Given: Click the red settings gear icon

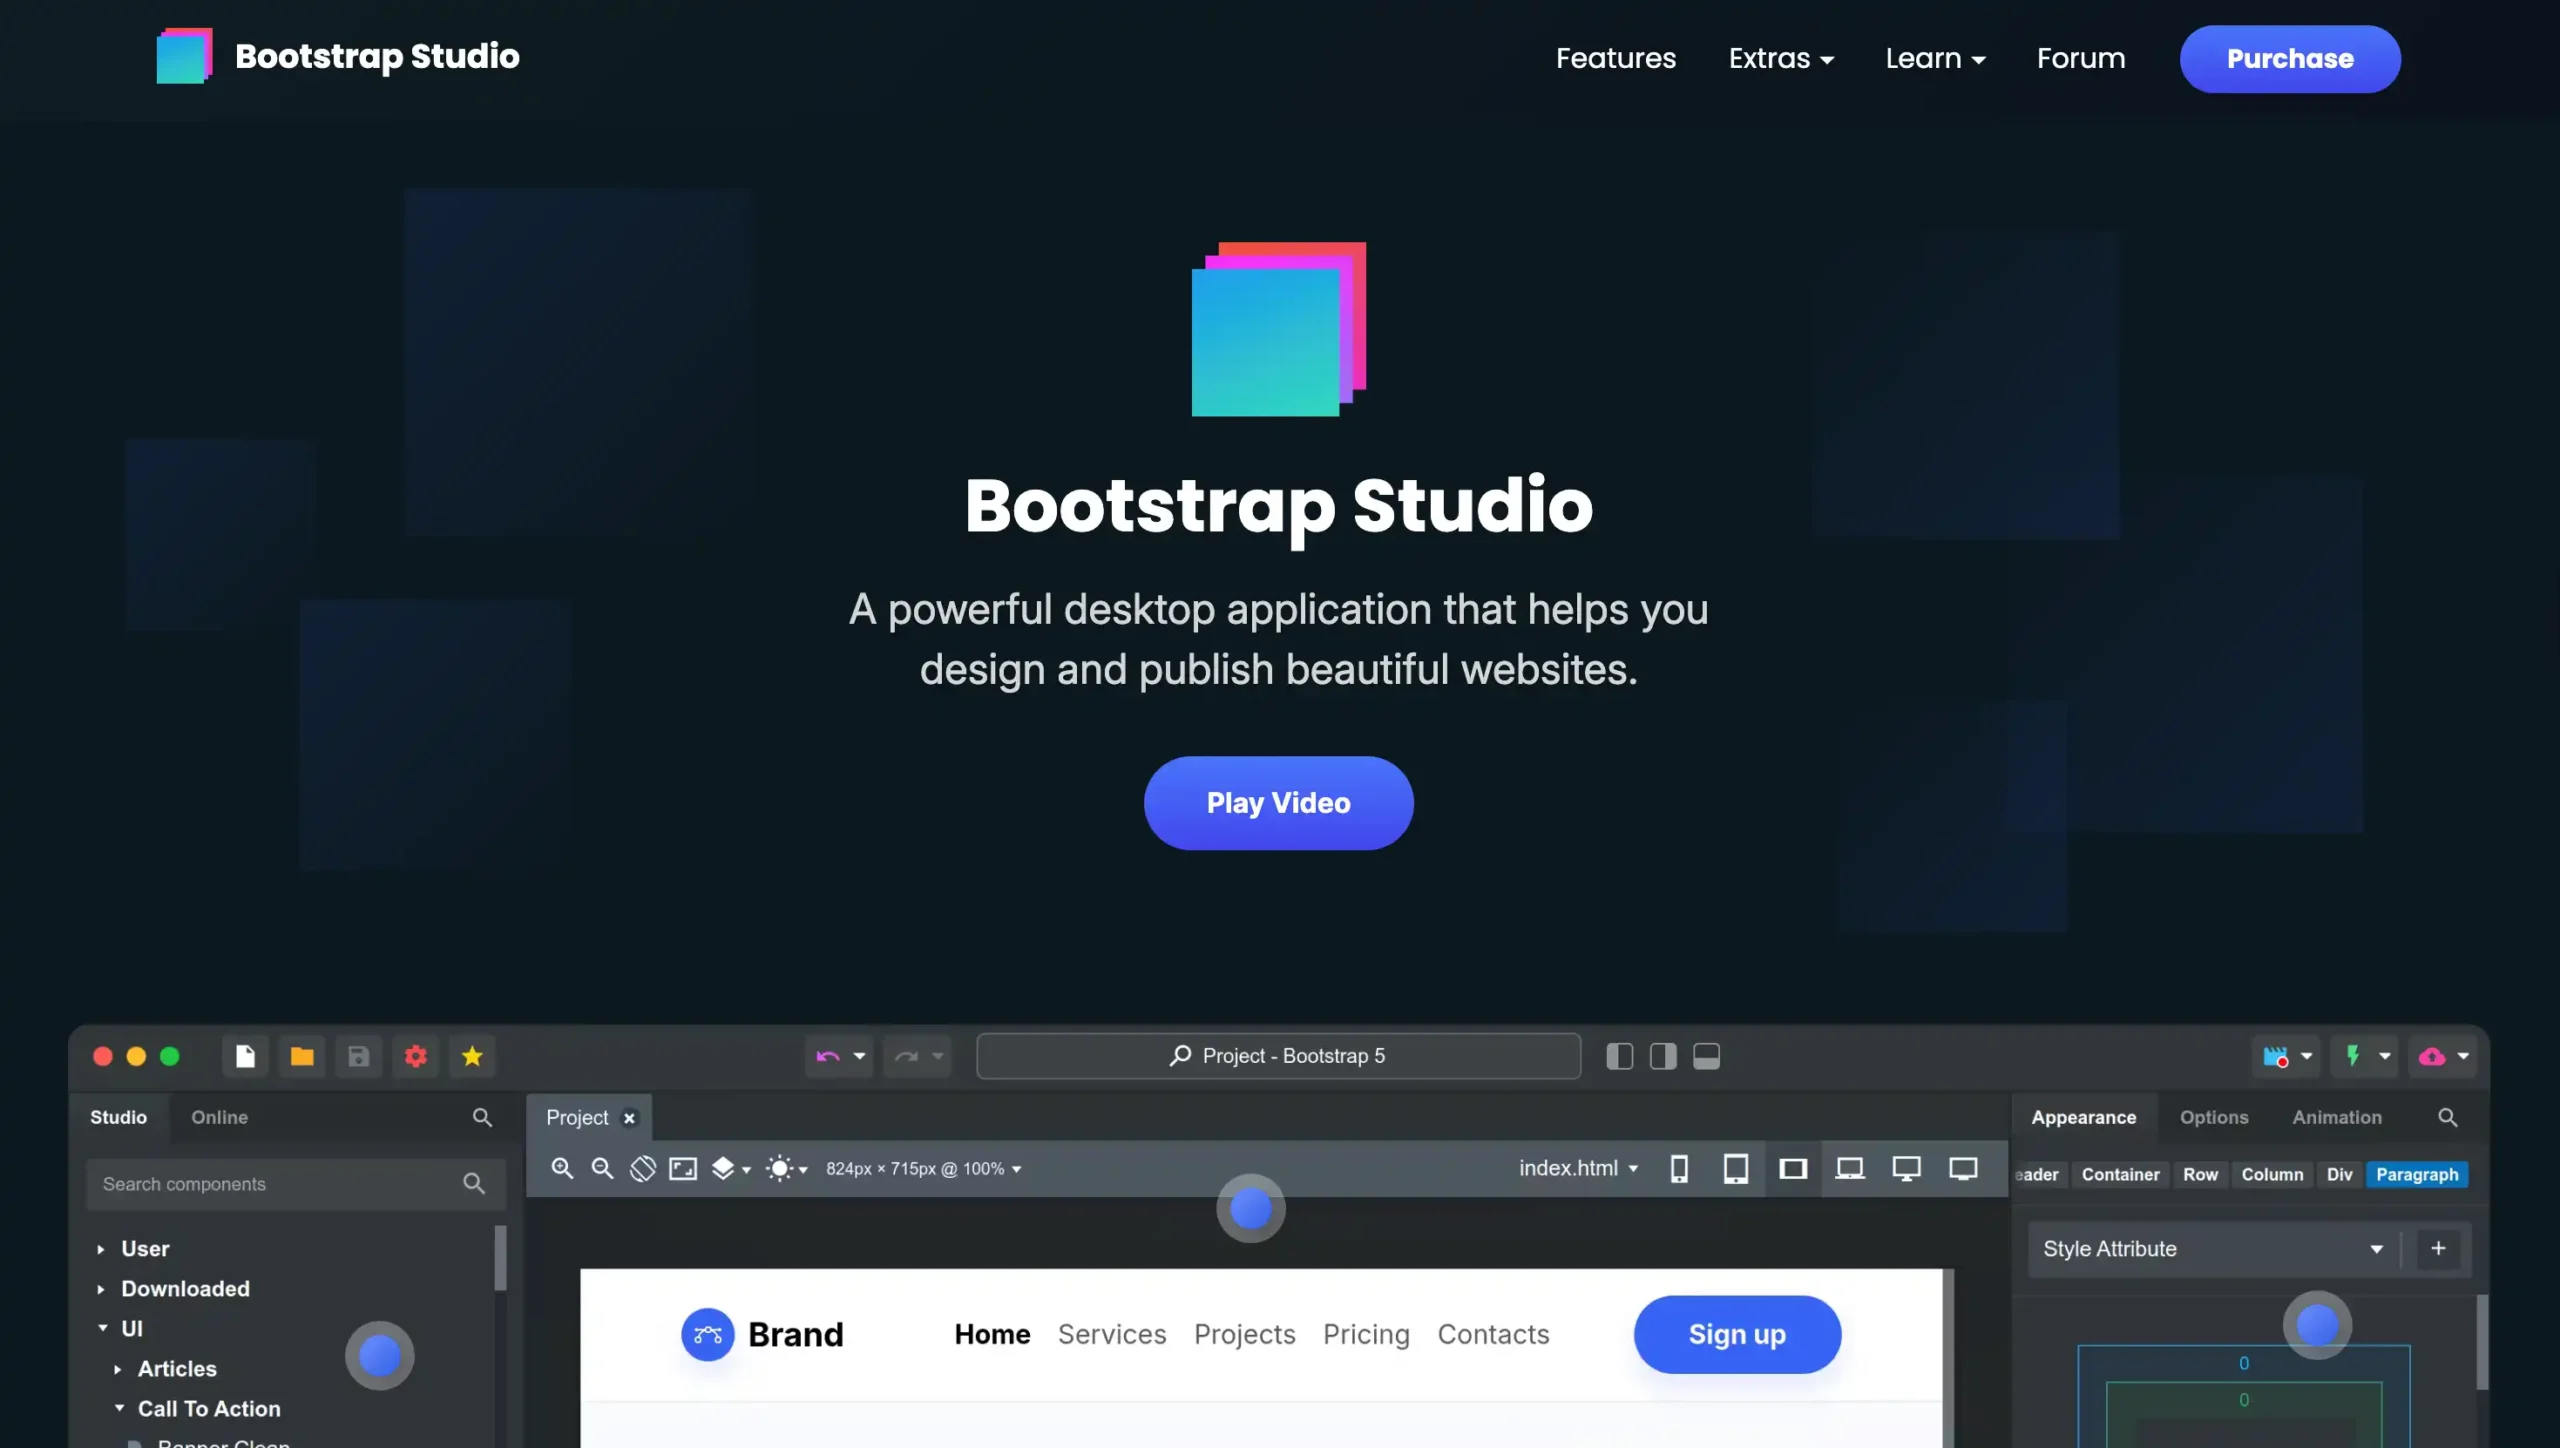Looking at the screenshot, I should [x=416, y=1056].
